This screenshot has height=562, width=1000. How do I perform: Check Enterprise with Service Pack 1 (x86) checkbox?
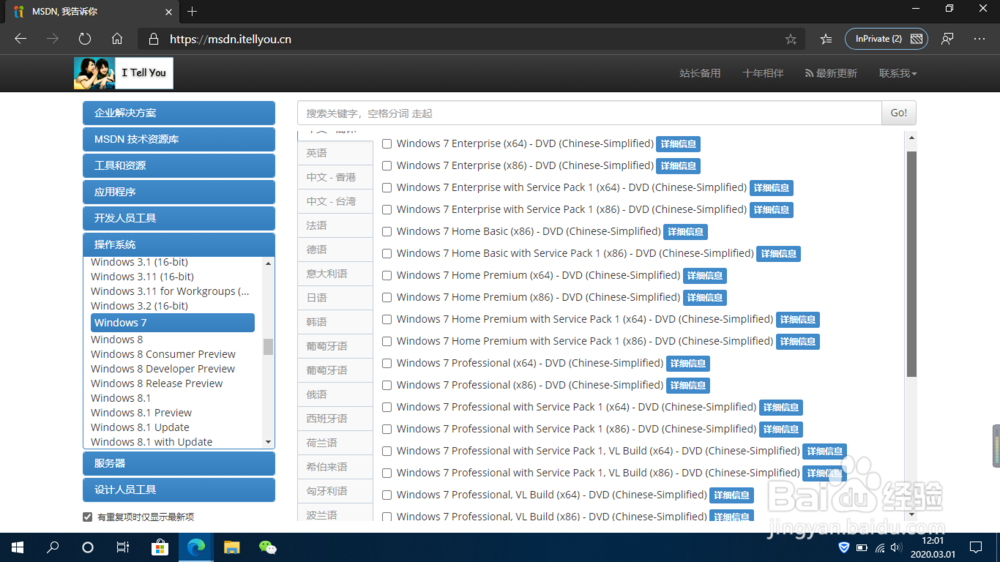[387, 210]
